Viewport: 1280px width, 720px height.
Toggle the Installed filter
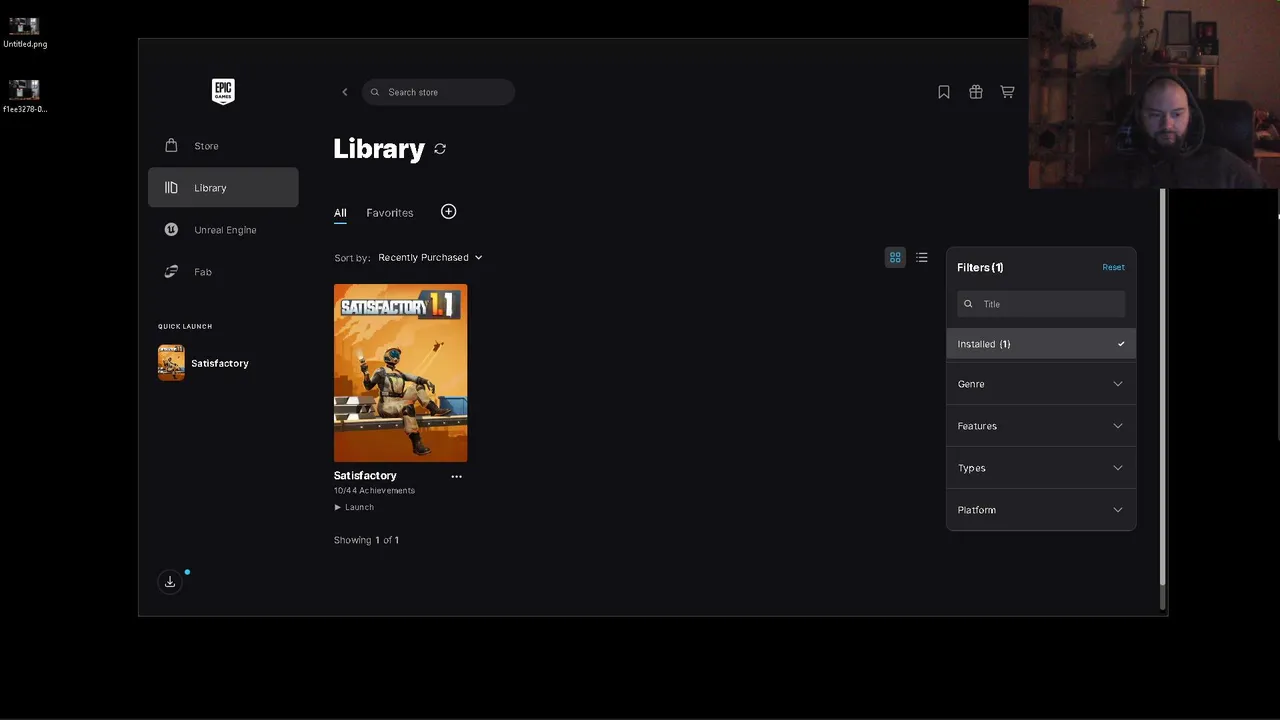[1041, 344]
